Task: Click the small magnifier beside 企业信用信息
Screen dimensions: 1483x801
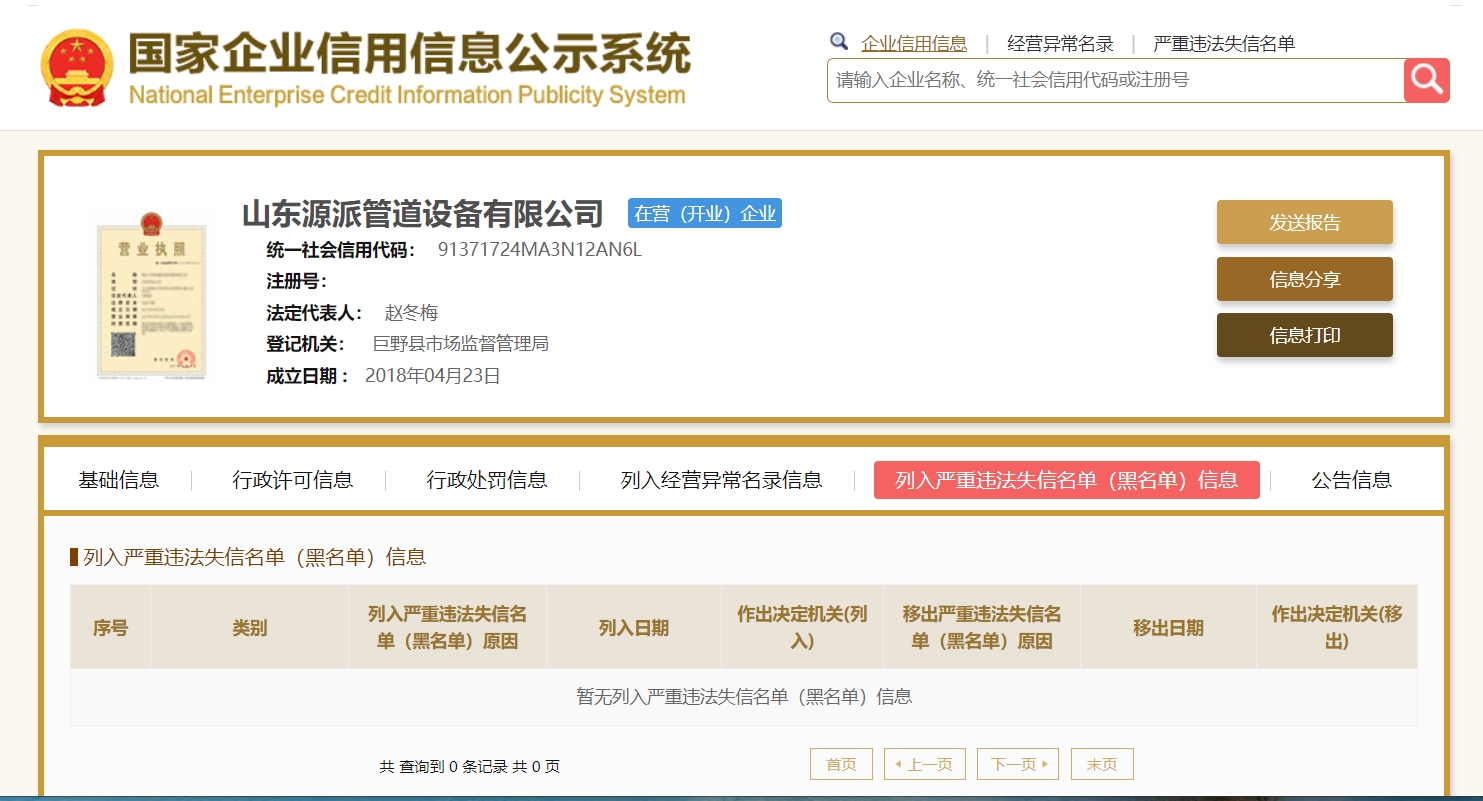Action: pos(839,41)
